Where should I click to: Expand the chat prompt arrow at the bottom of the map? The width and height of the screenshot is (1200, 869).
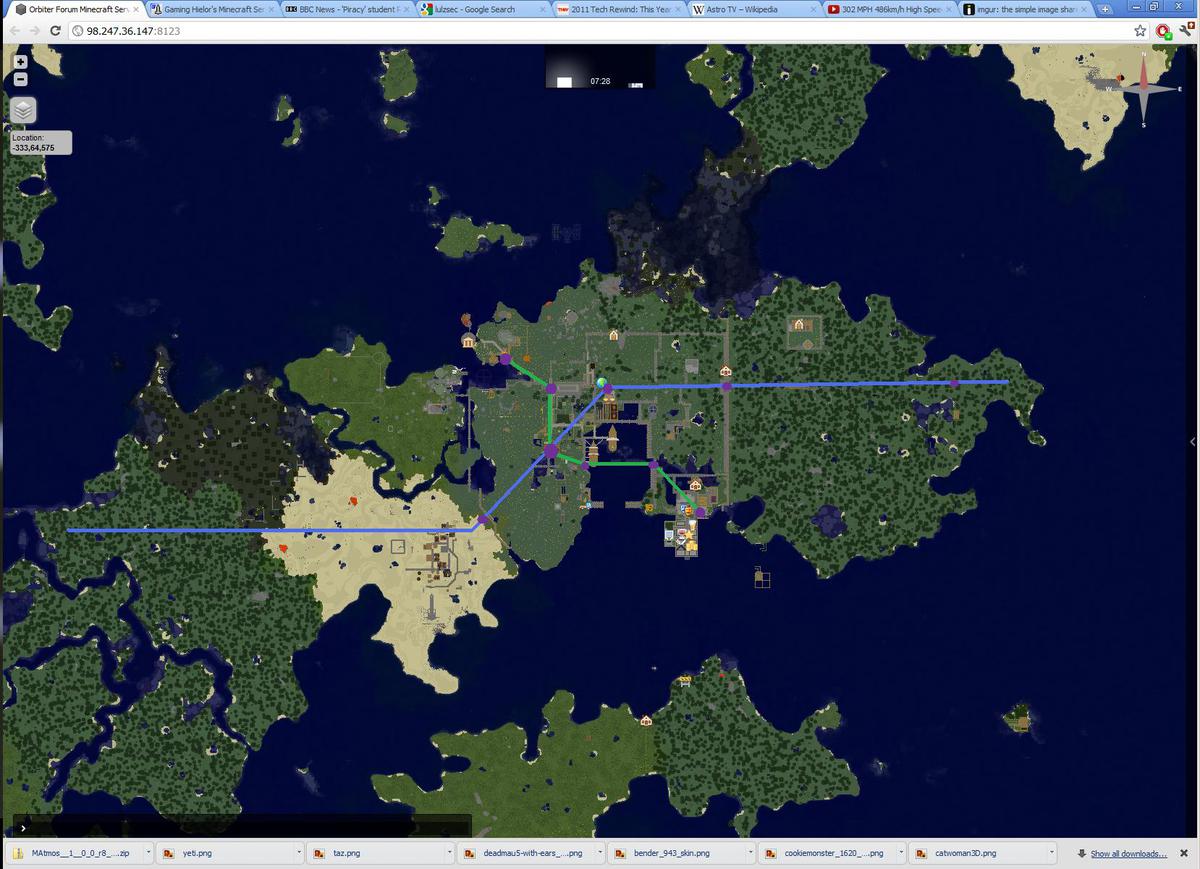click(23, 828)
